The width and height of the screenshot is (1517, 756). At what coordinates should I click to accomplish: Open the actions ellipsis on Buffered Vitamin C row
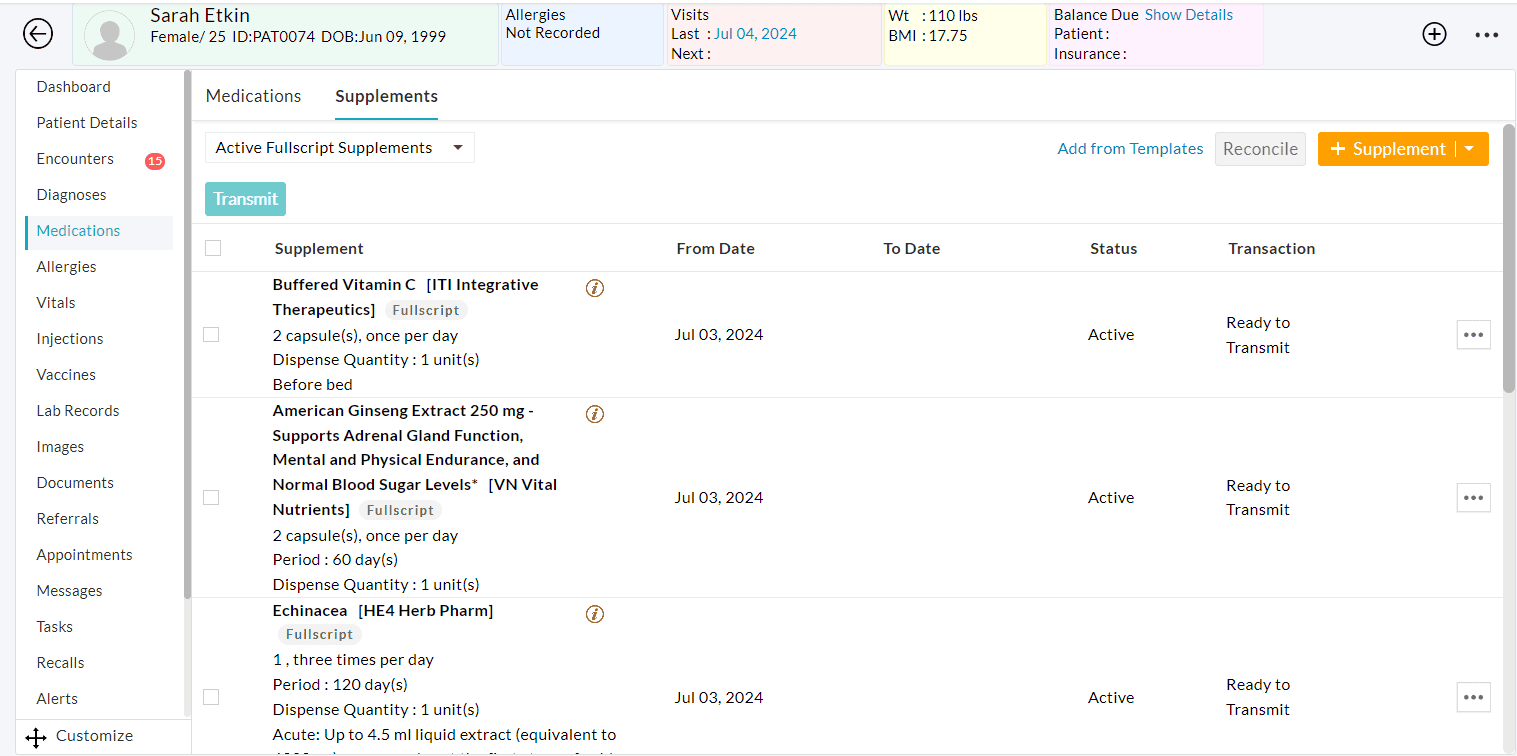pos(1473,334)
